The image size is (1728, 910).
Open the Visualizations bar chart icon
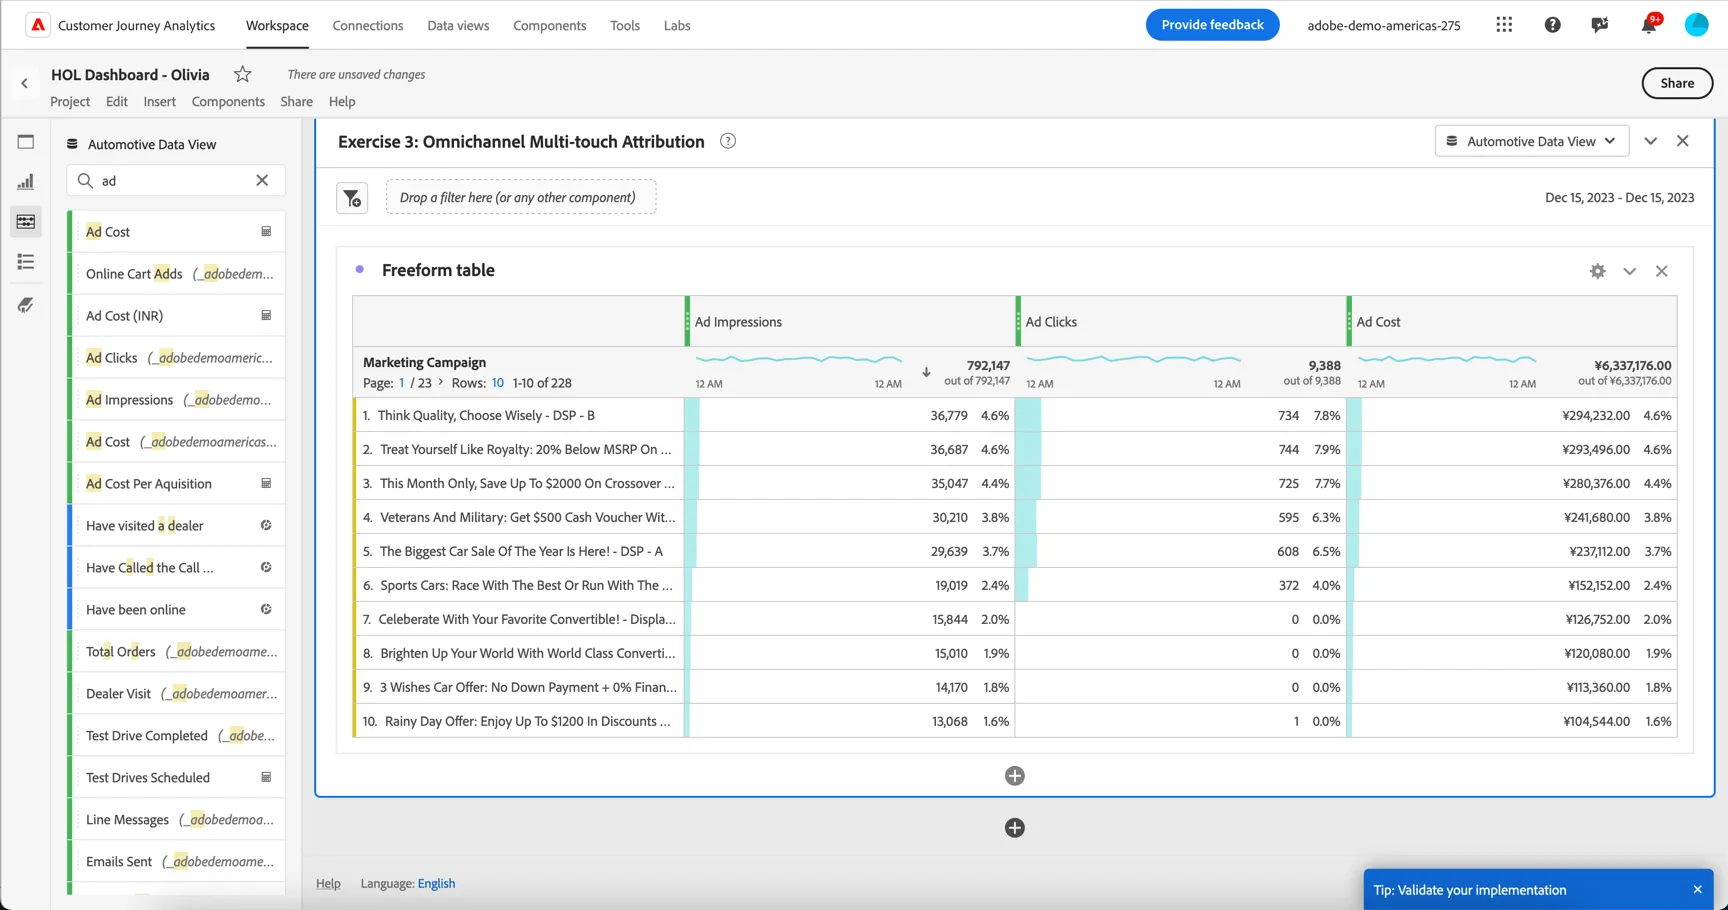pos(26,182)
